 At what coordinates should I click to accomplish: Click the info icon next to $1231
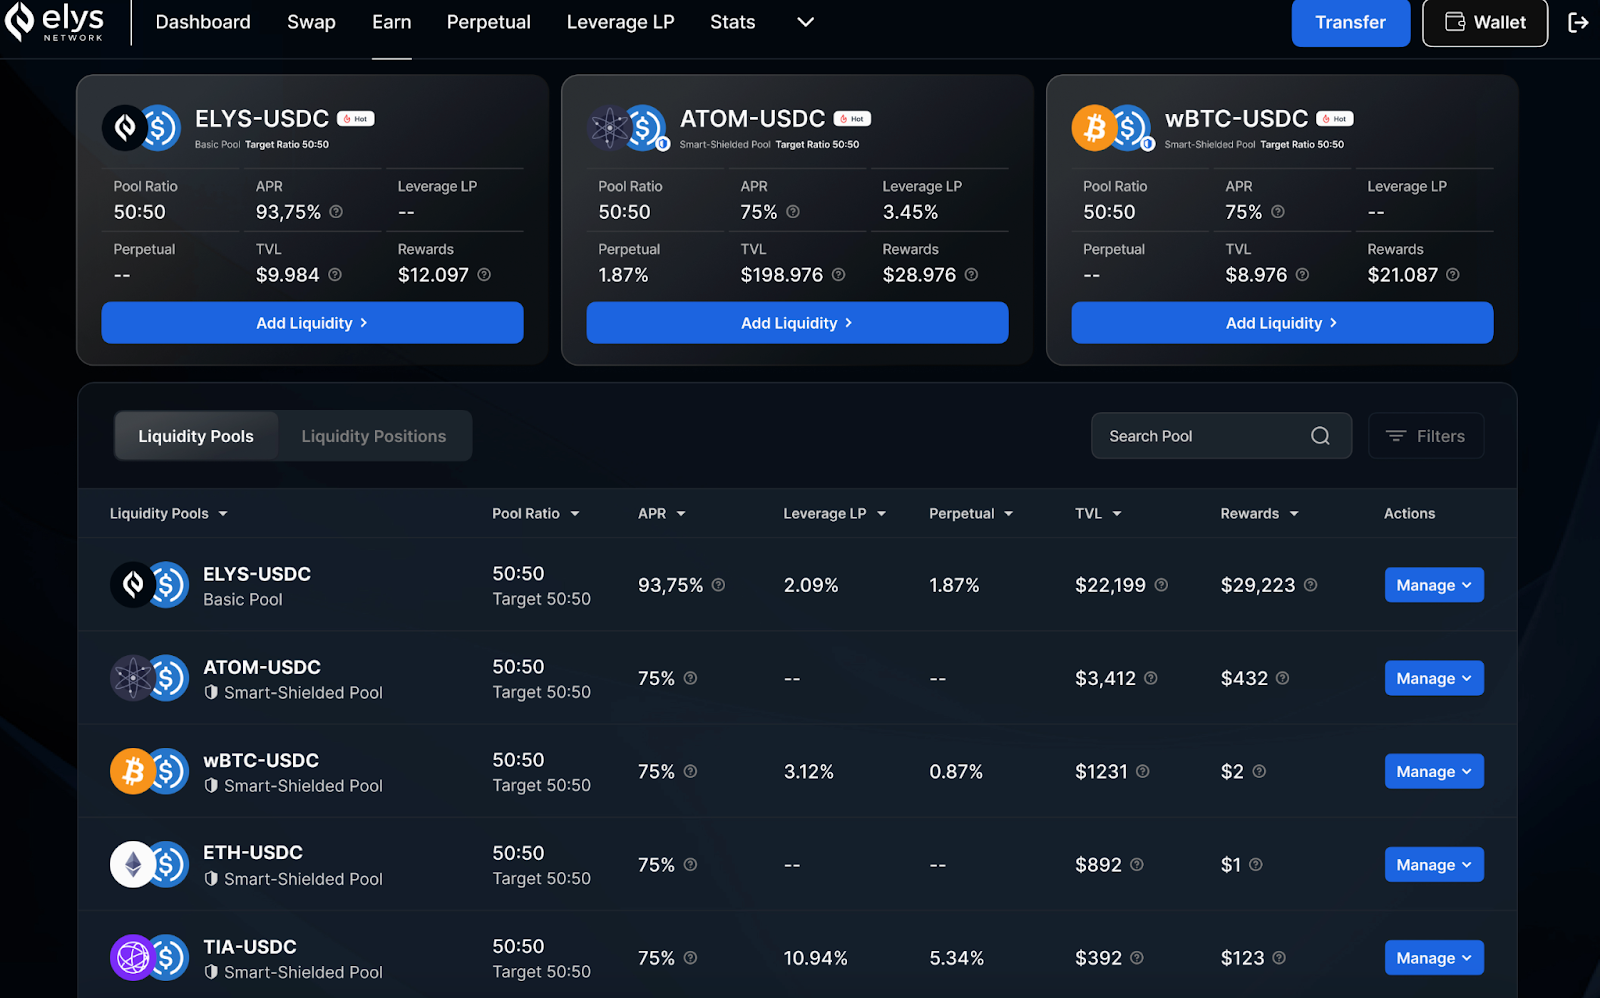1143,771
